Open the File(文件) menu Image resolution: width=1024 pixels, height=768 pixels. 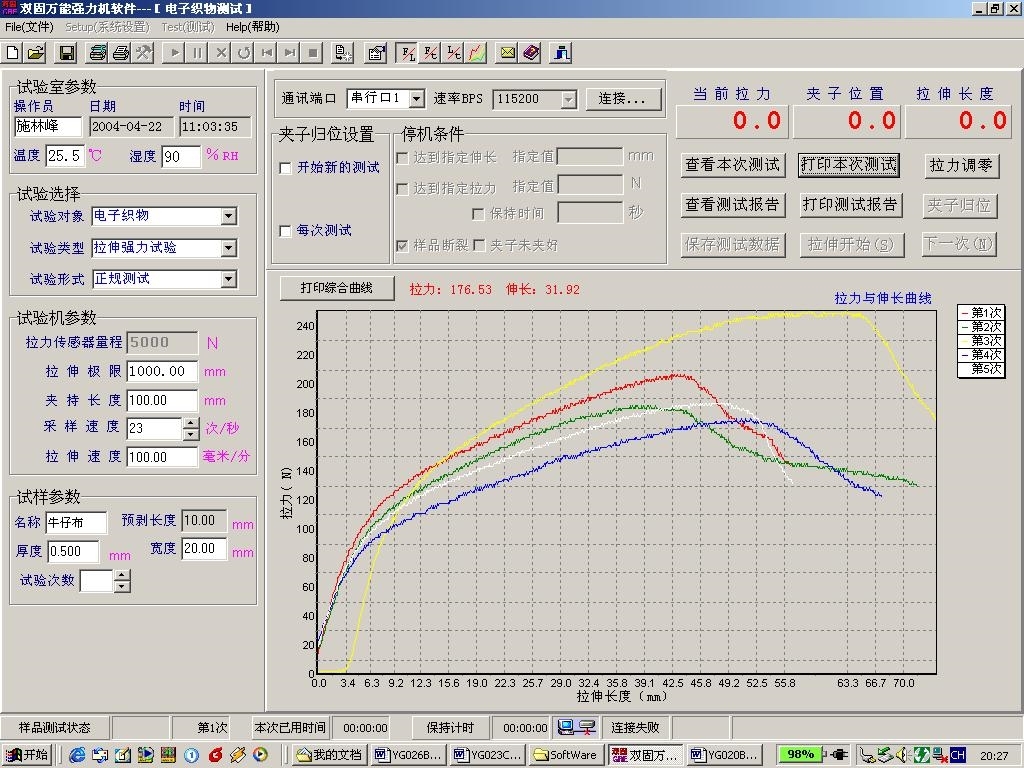29,27
